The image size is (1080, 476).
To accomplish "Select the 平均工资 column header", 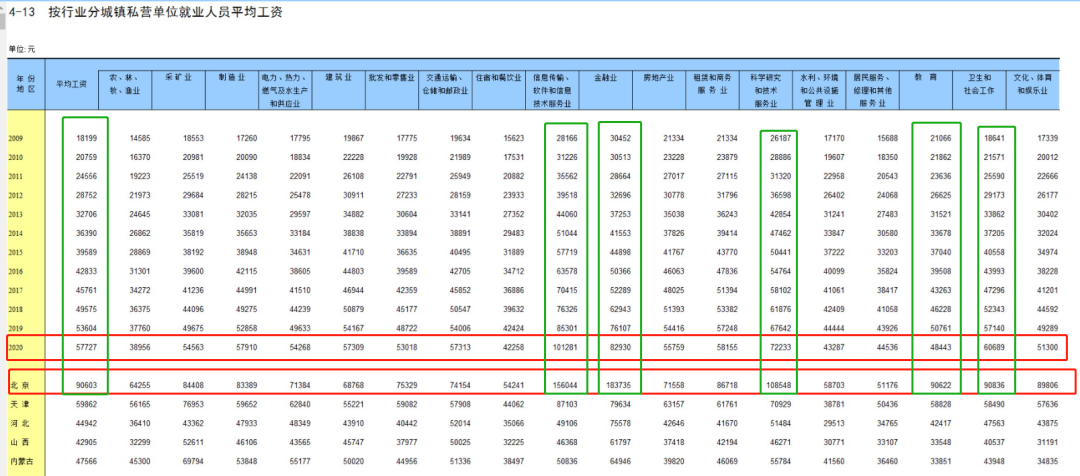I will 72,84.
